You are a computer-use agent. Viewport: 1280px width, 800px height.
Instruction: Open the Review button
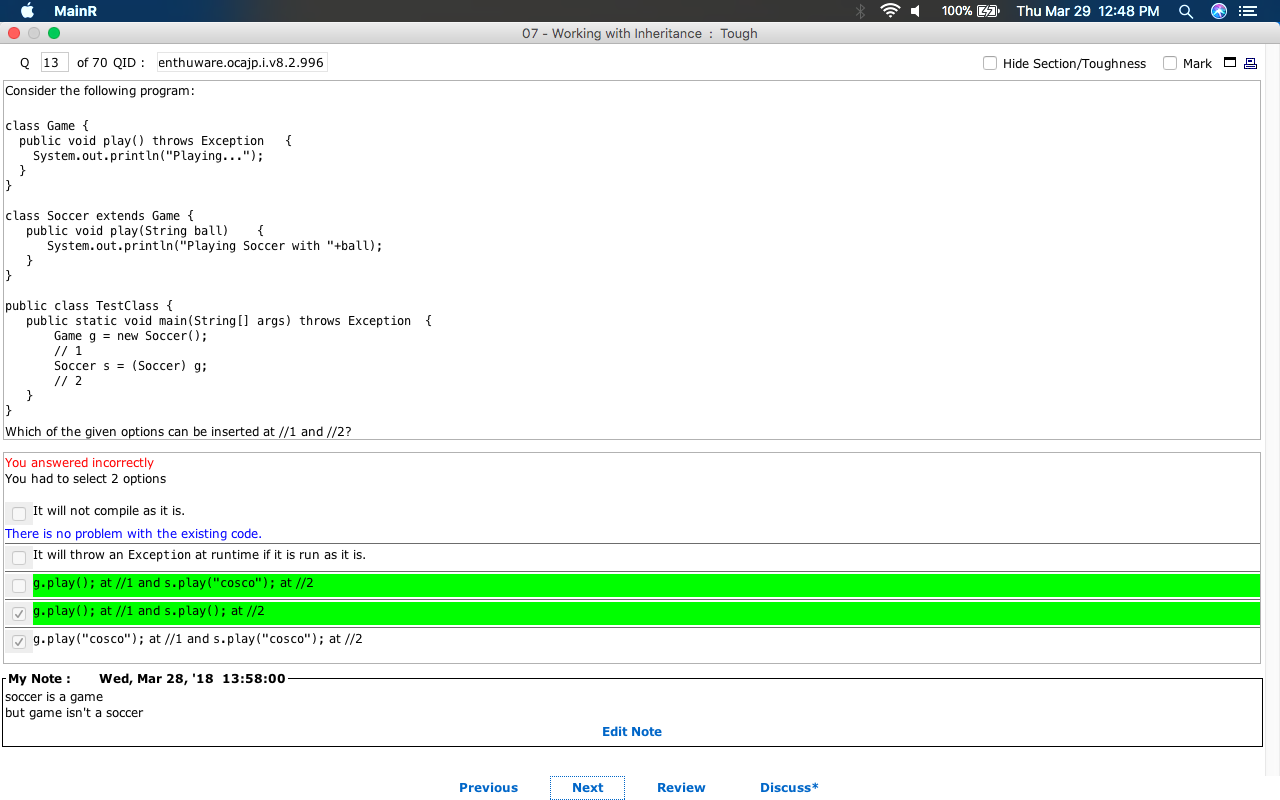click(x=681, y=788)
